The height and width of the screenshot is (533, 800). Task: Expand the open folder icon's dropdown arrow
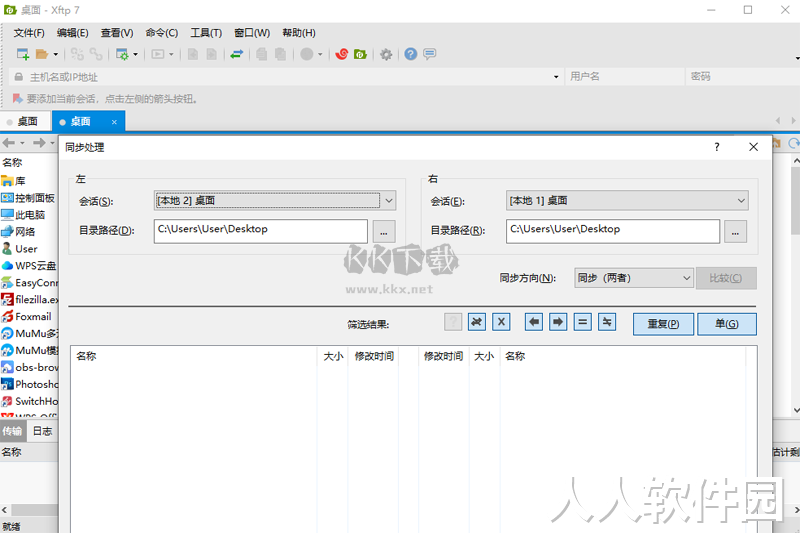(x=56, y=54)
